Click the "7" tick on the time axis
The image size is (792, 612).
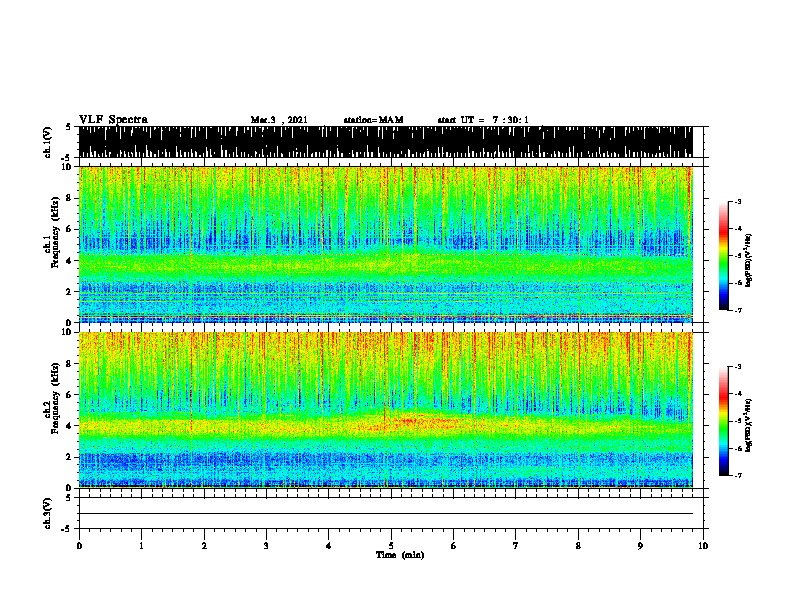516,546
